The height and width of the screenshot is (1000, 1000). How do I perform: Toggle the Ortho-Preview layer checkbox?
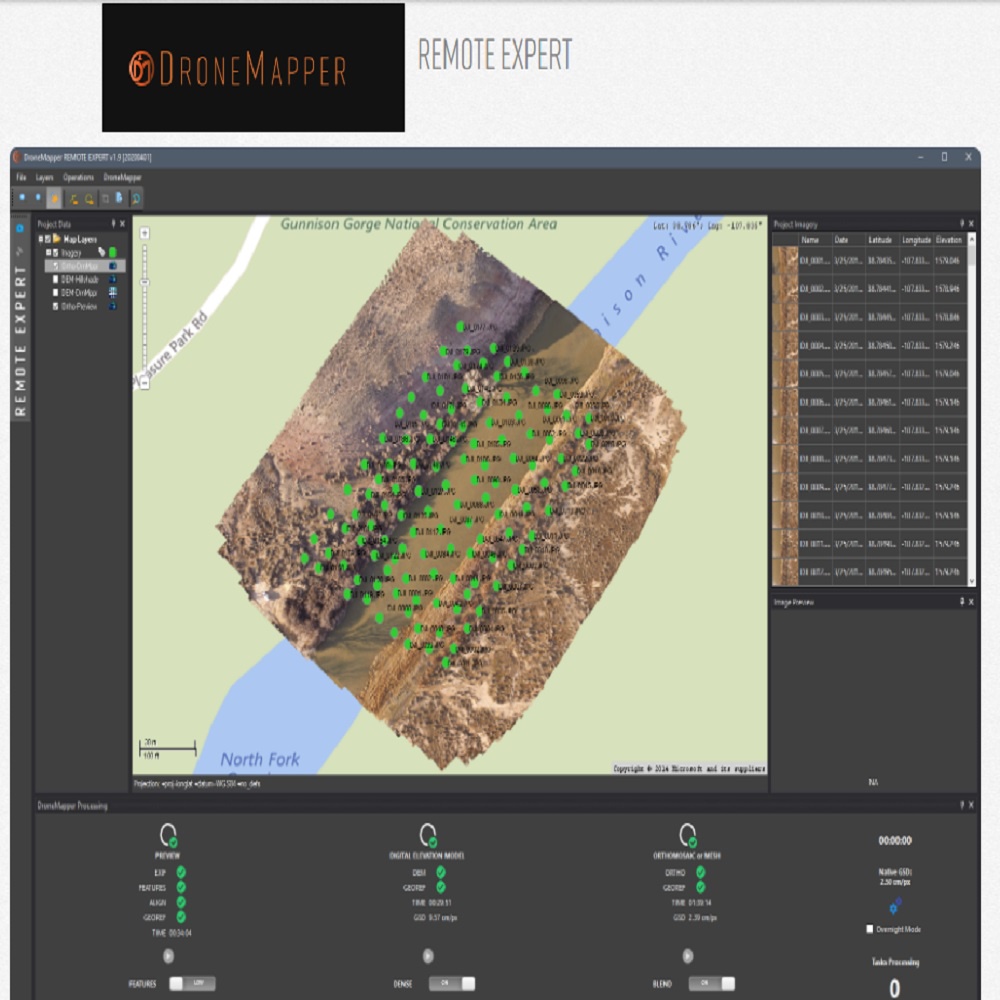(55, 306)
